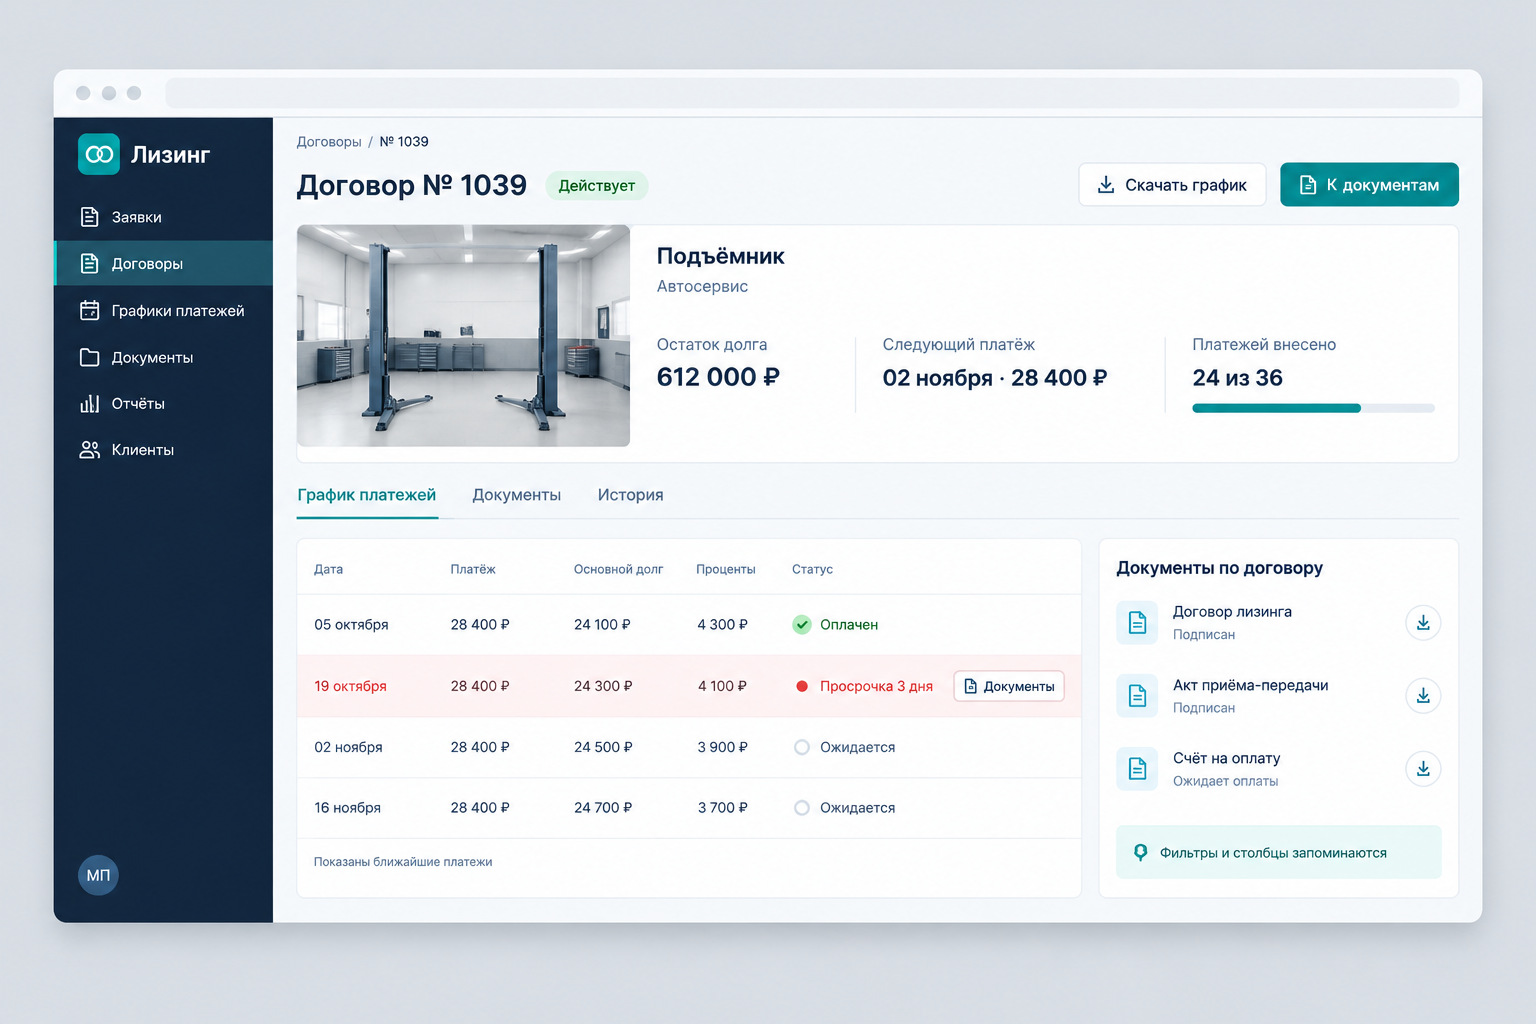Image resolution: width=1536 pixels, height=1024 pixels.
Task: Click the green Оплачен check icon
Action: [x=802, y=625]
